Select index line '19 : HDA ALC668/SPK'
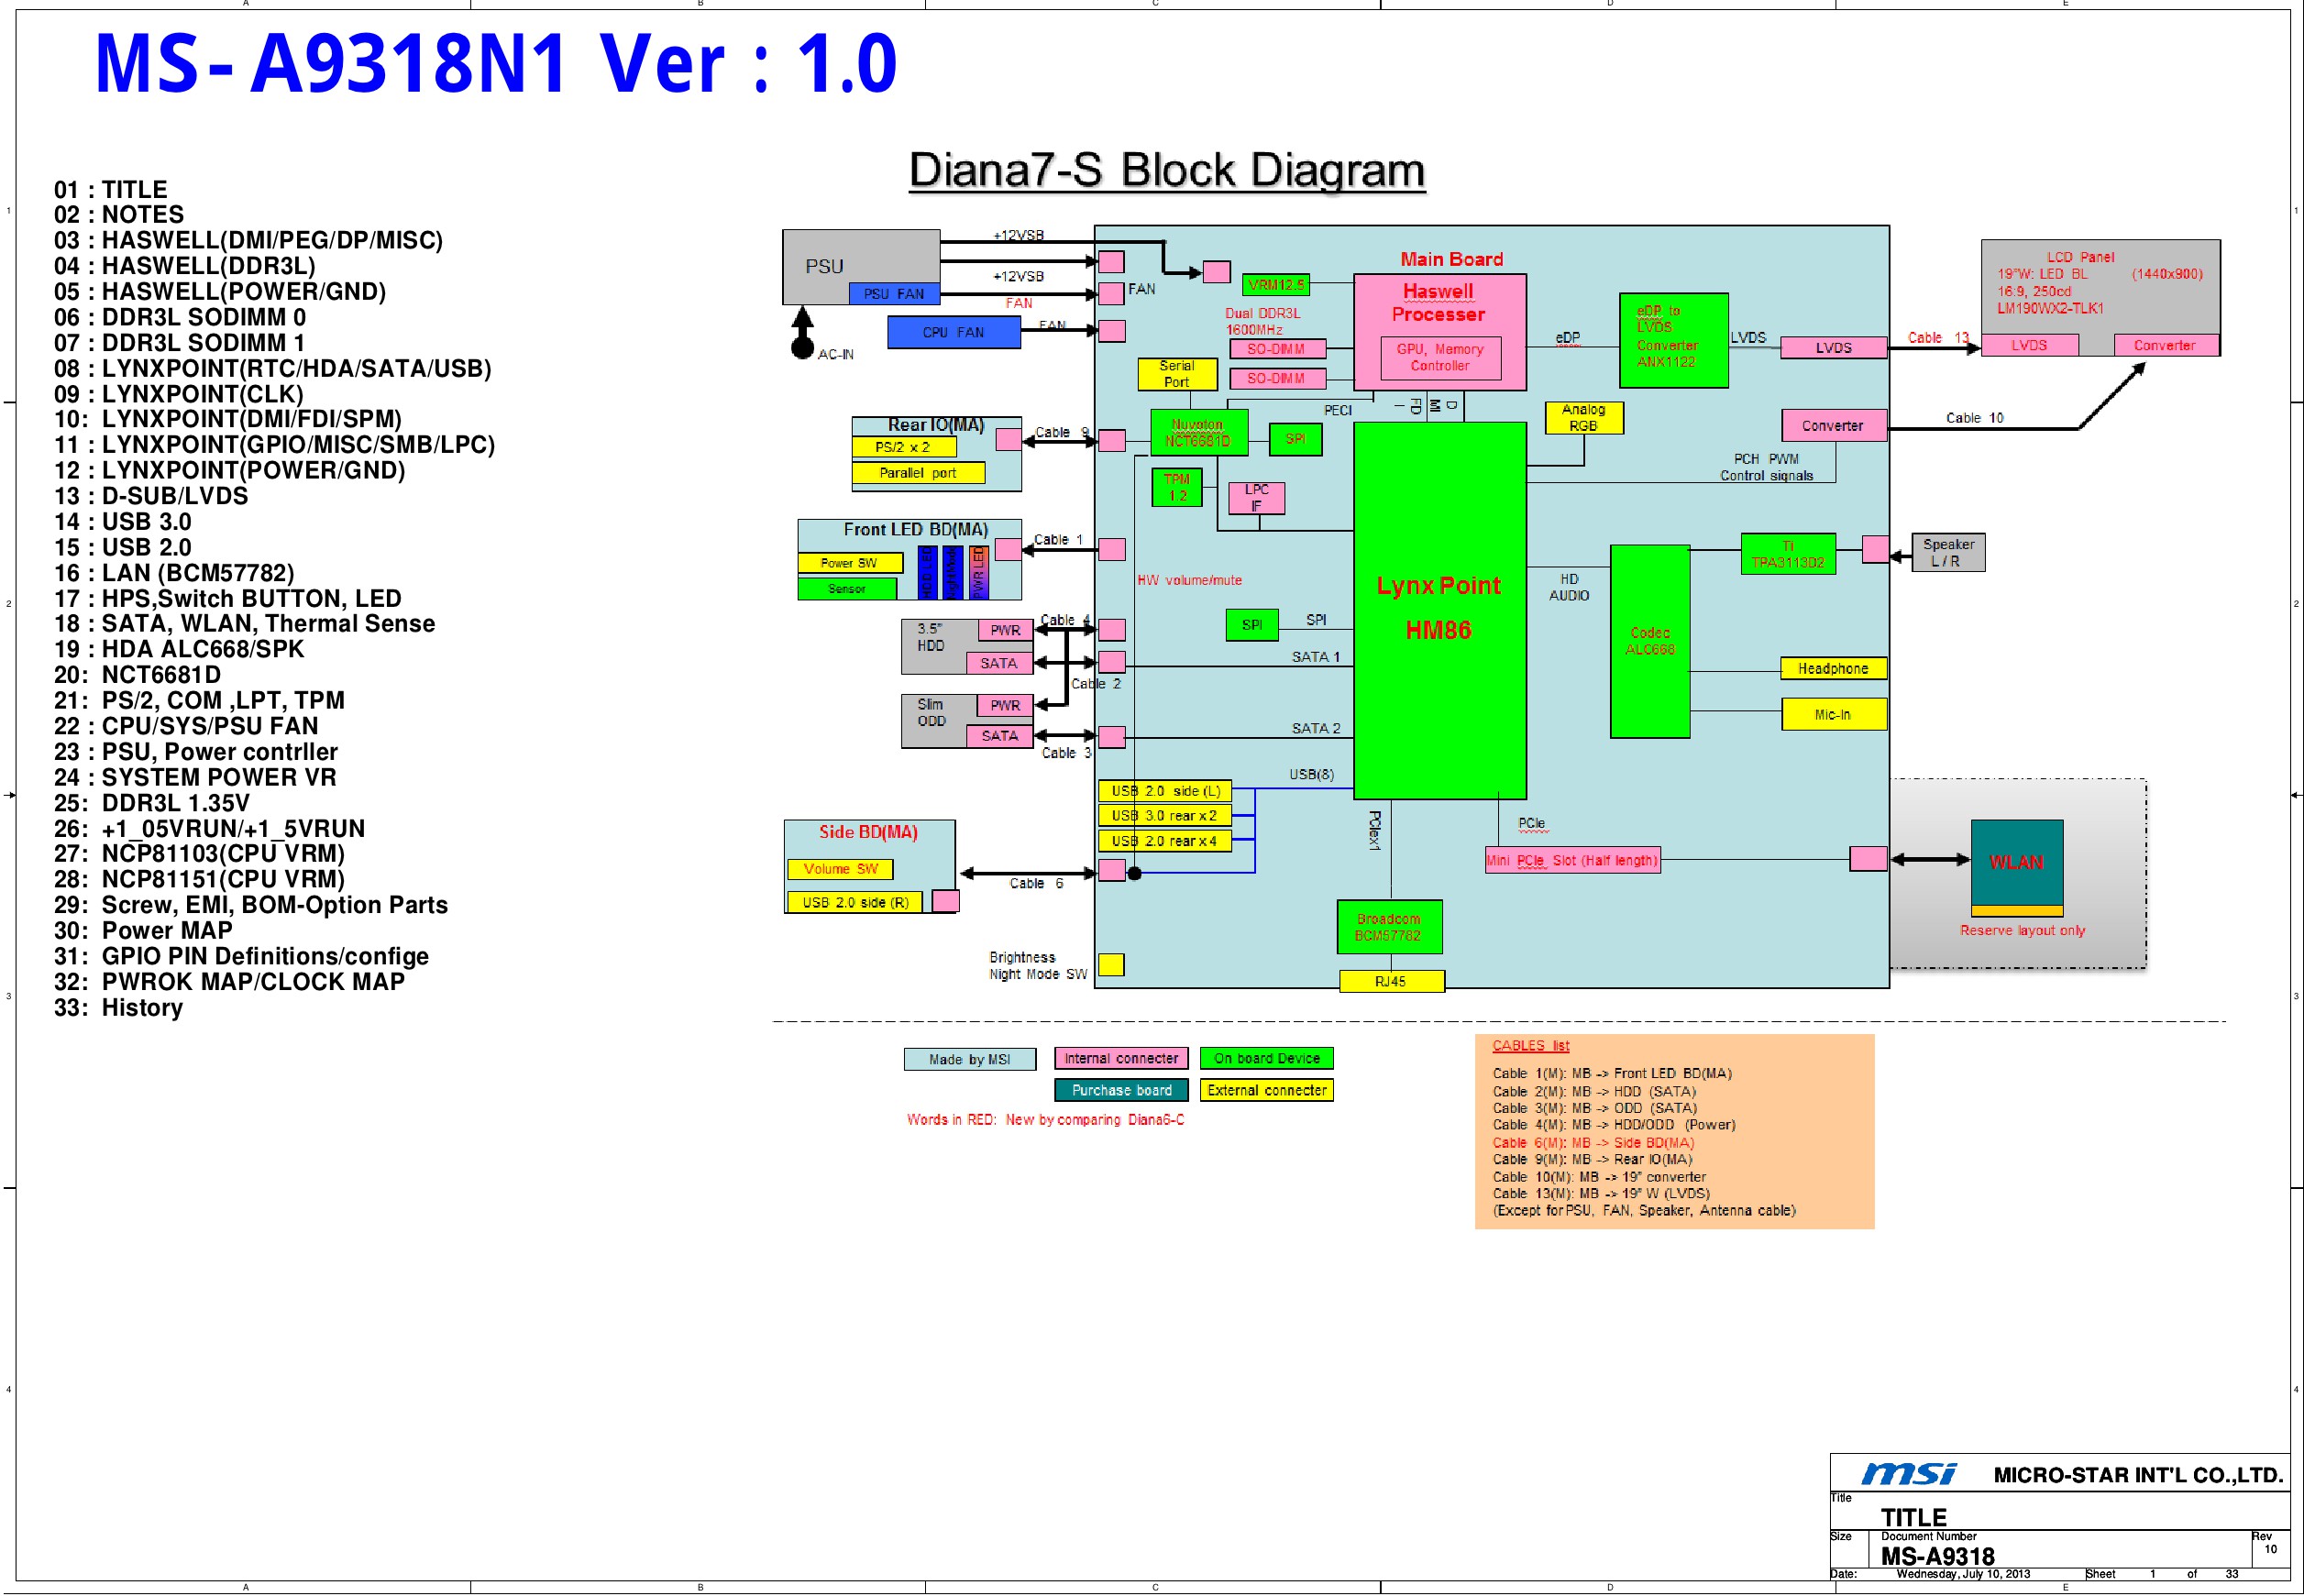2304x1596 pixels. click(x=179, y=649)
